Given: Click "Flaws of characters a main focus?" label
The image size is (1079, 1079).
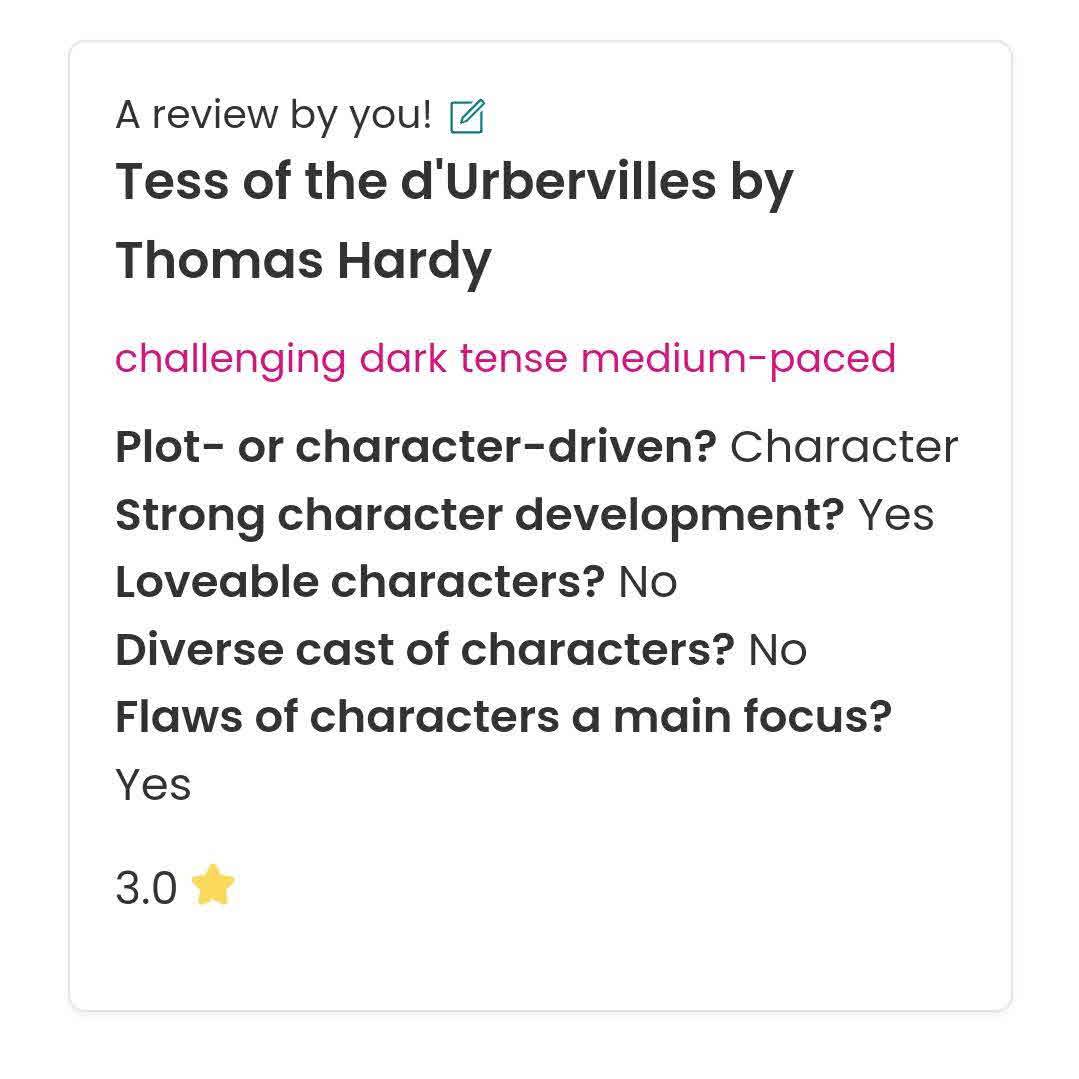Looking at the screenshot, I should [x=503, y=717].
